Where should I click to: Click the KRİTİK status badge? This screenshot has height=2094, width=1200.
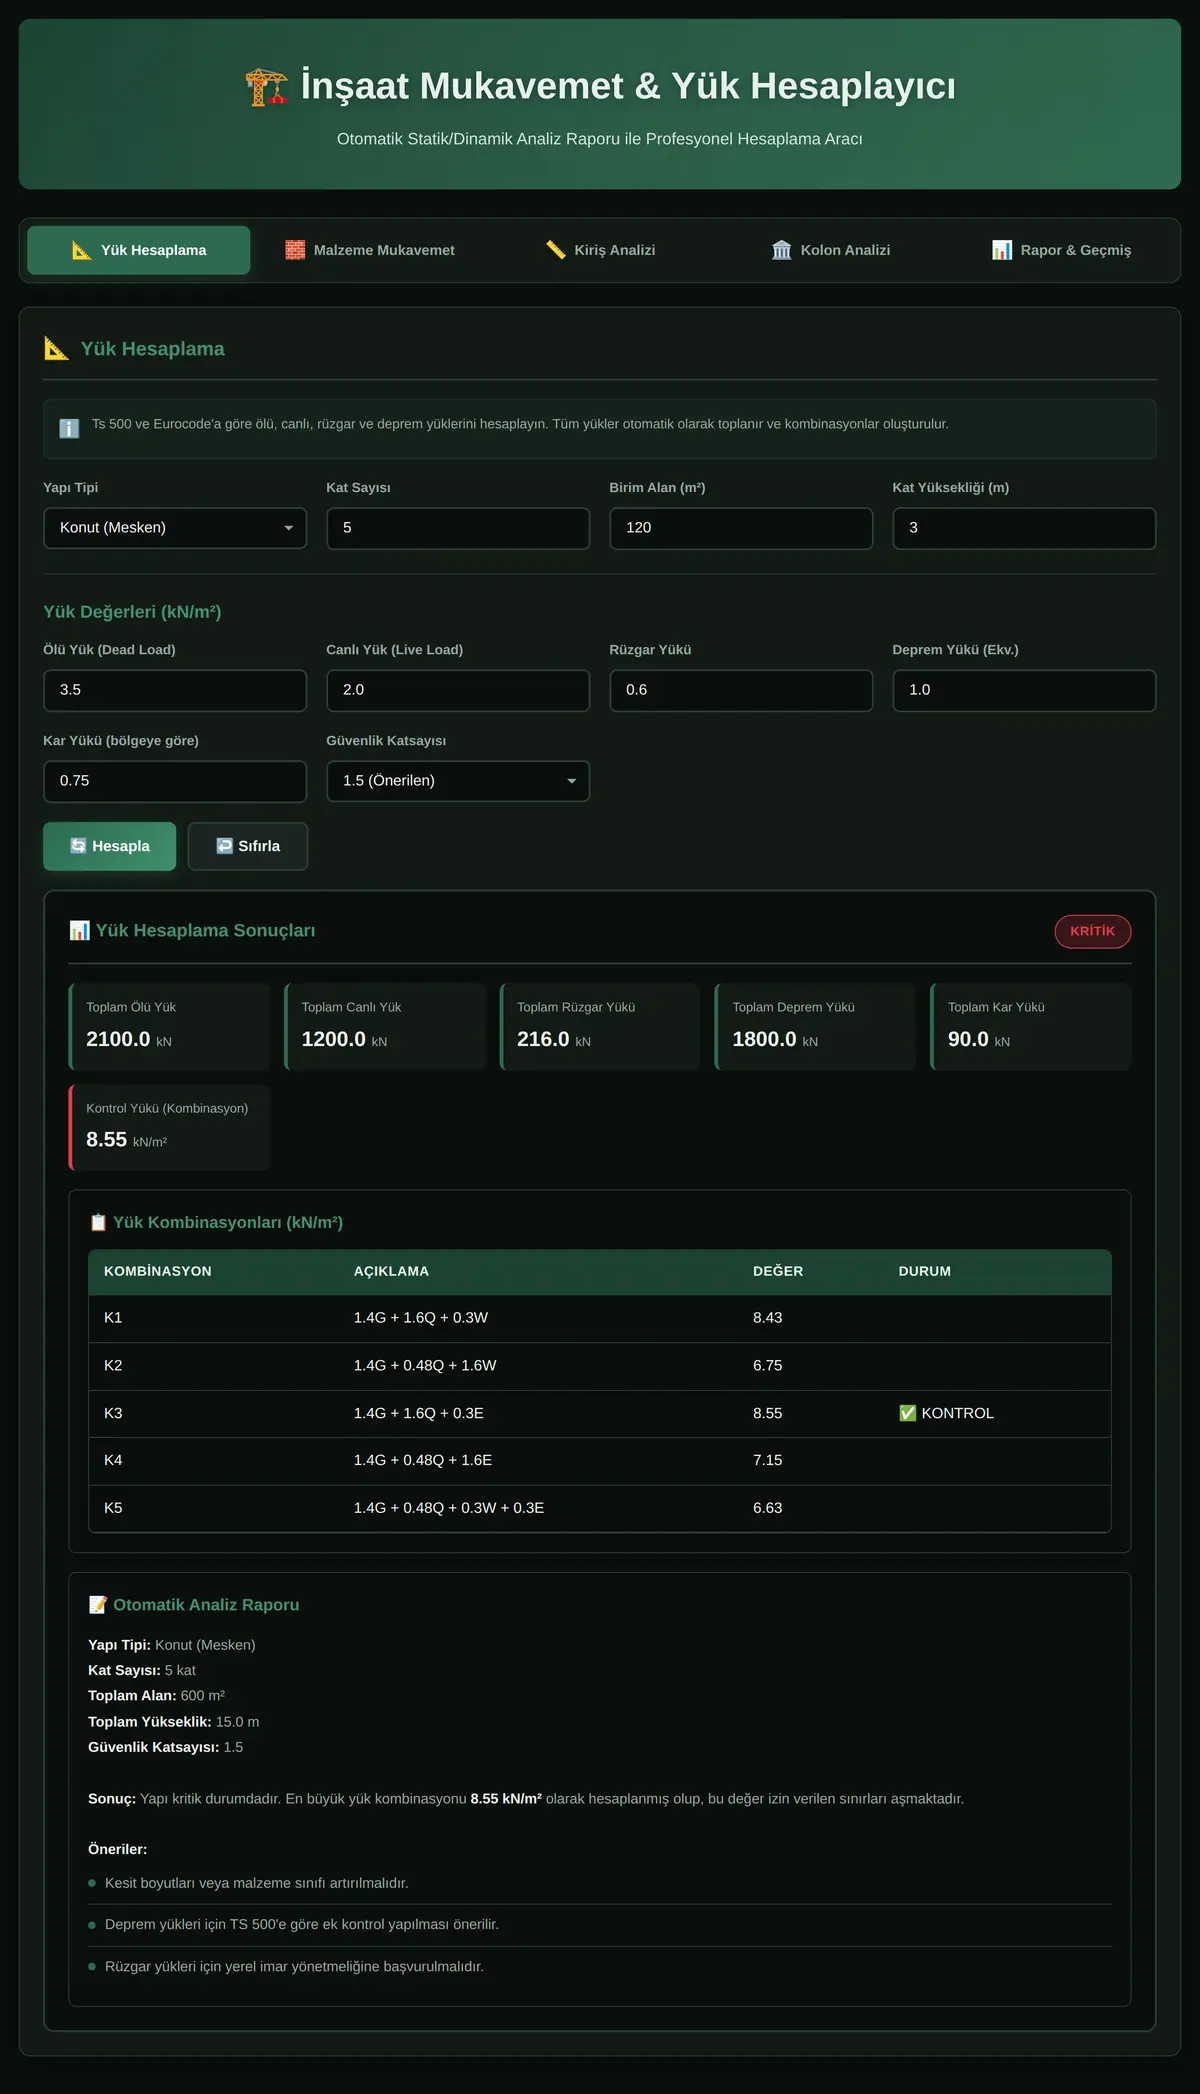[x=1093, y=931]
